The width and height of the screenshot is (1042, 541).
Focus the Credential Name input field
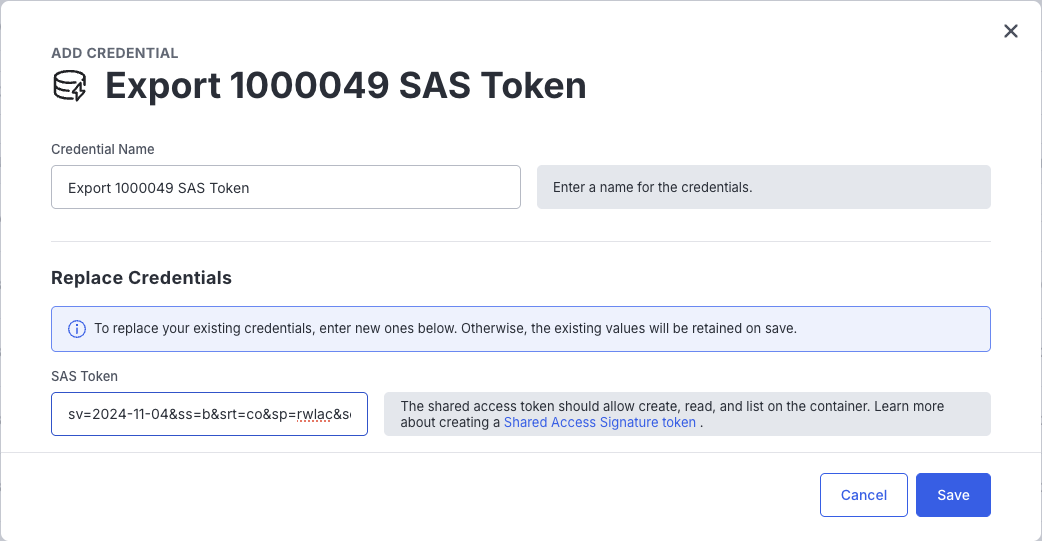285,187
